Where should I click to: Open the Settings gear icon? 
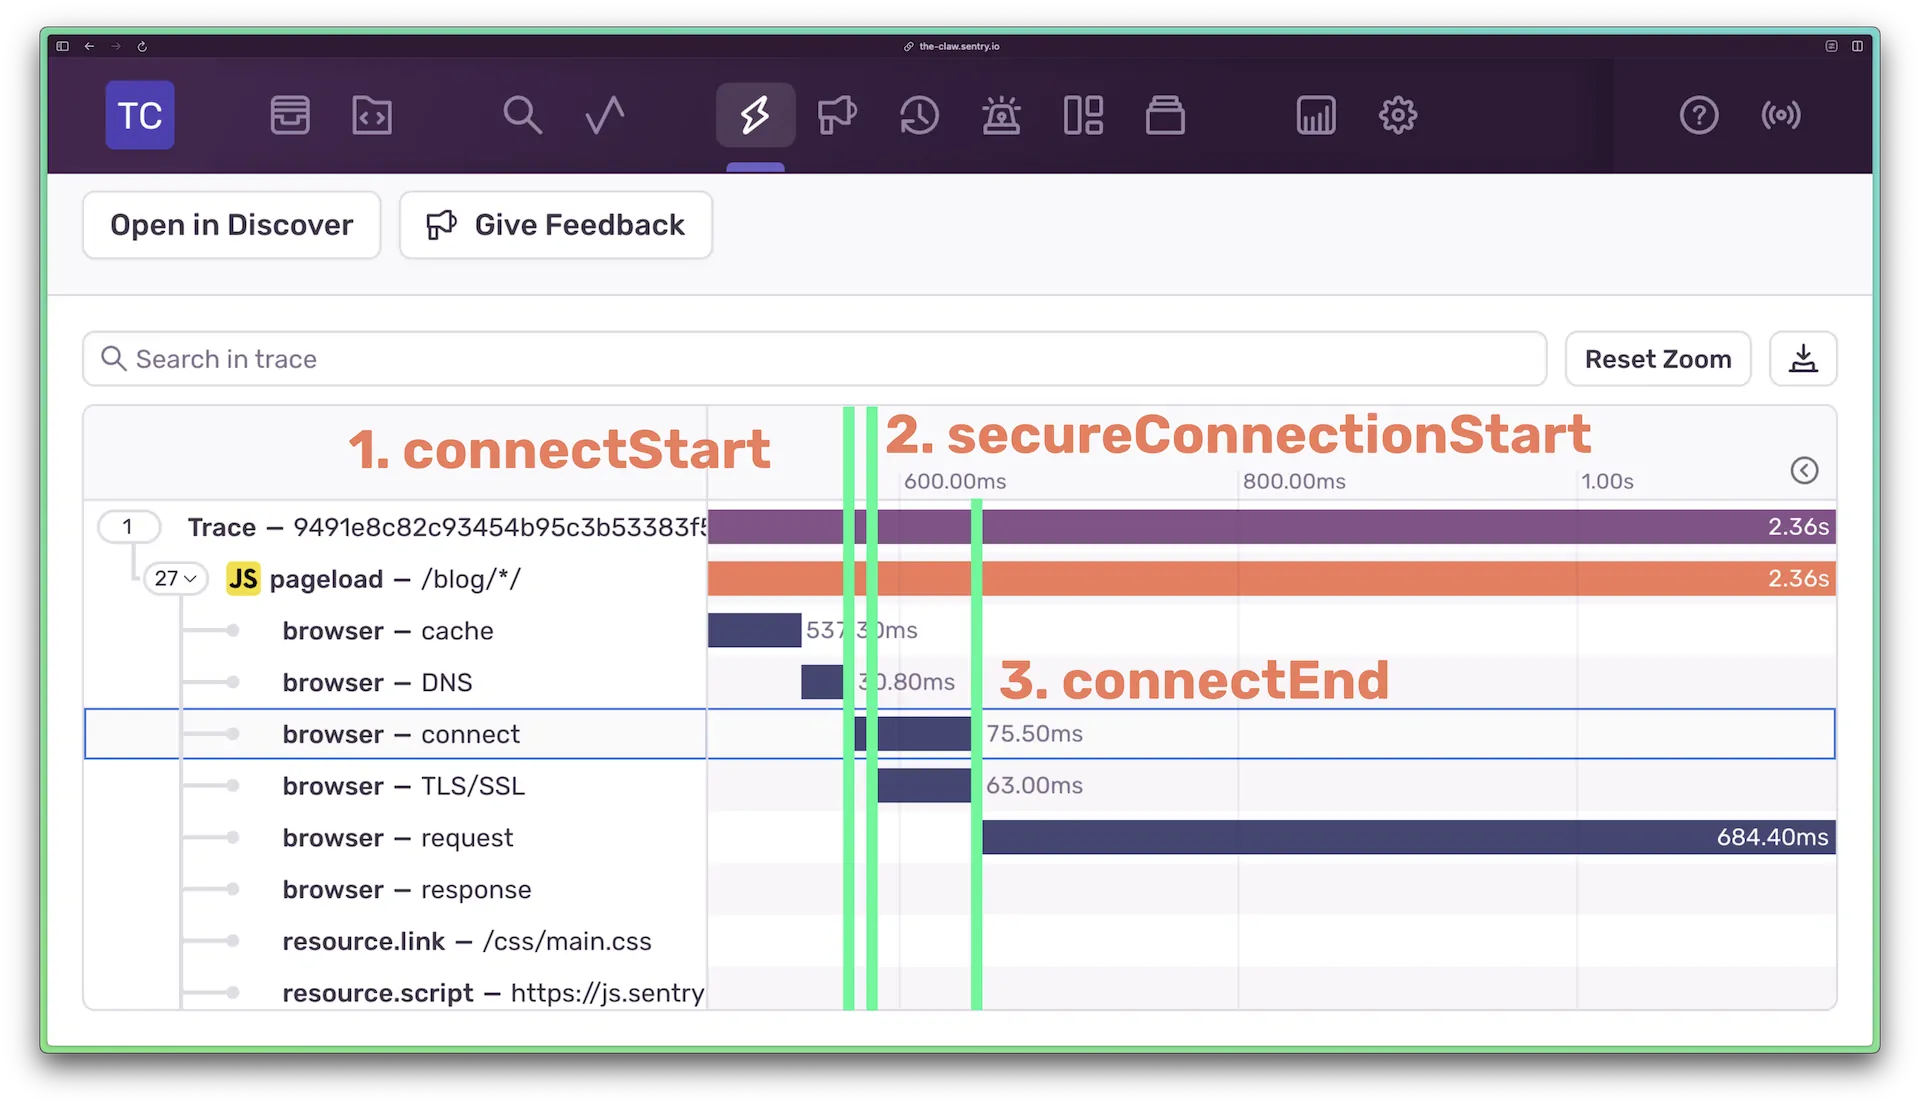tap(1398, 115)
